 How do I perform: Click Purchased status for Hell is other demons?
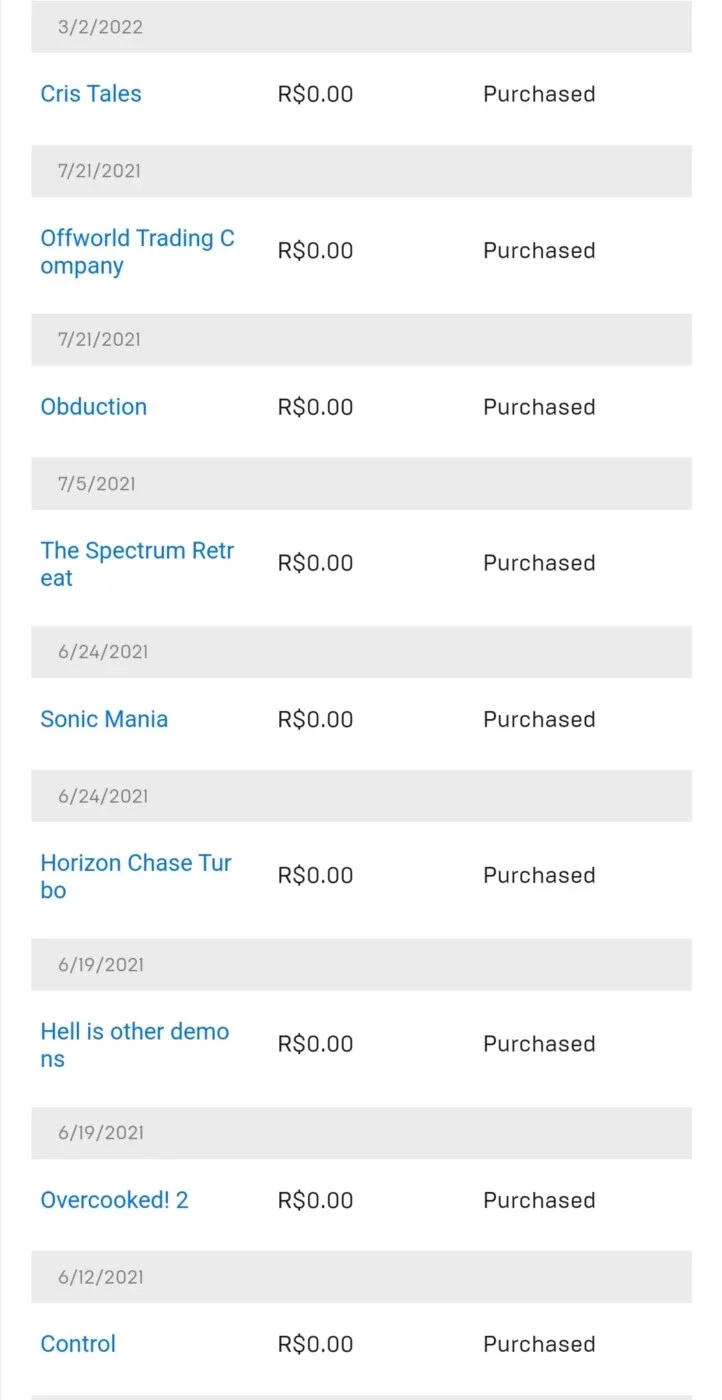point(539,1044)
